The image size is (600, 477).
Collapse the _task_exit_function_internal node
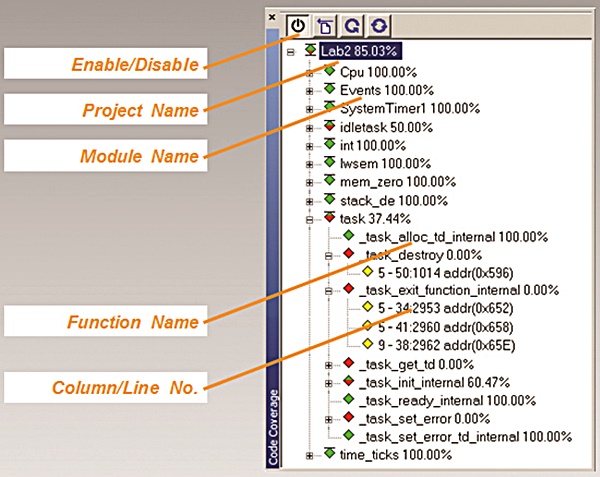click(x=330, y=290)
